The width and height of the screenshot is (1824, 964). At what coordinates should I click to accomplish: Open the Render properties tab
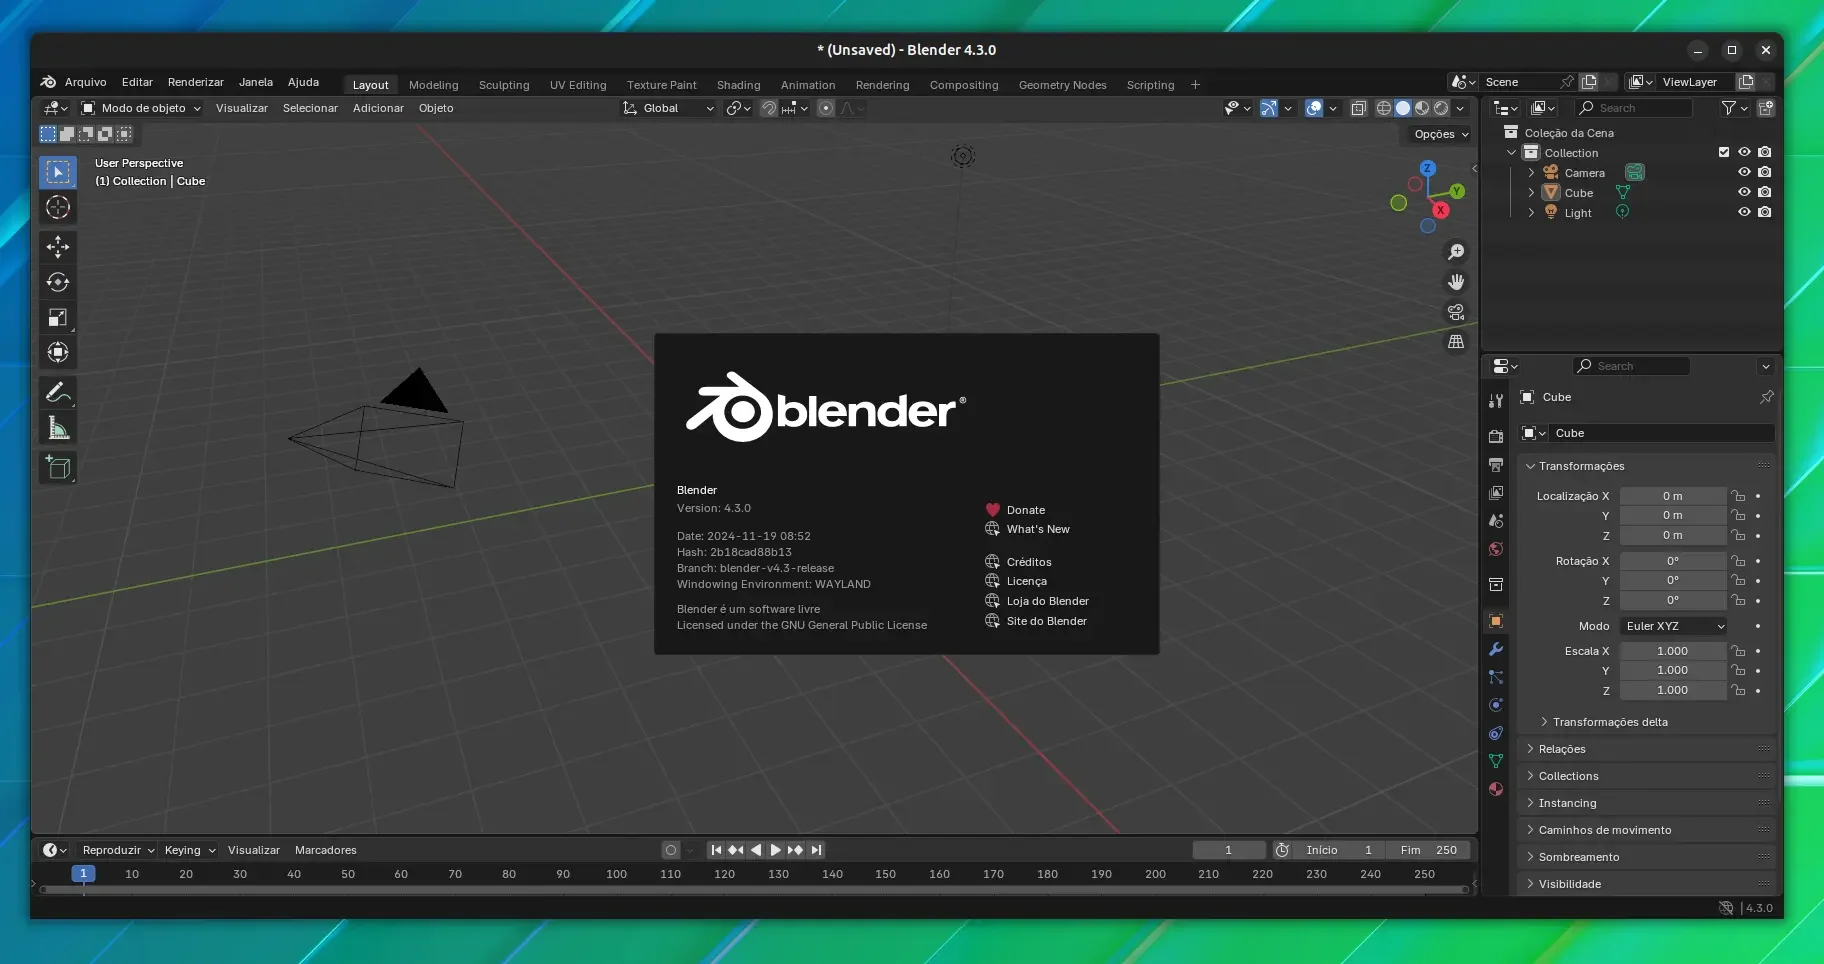[x=1496, y=436]
